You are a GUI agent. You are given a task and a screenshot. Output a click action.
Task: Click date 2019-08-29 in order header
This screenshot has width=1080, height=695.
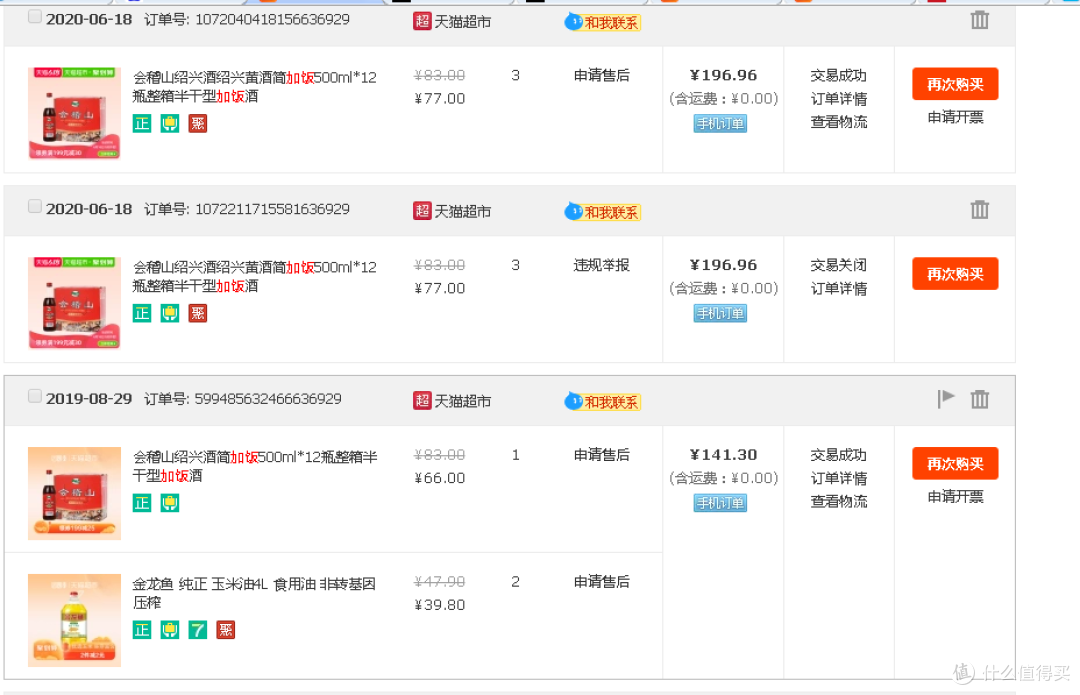(89, 399)
